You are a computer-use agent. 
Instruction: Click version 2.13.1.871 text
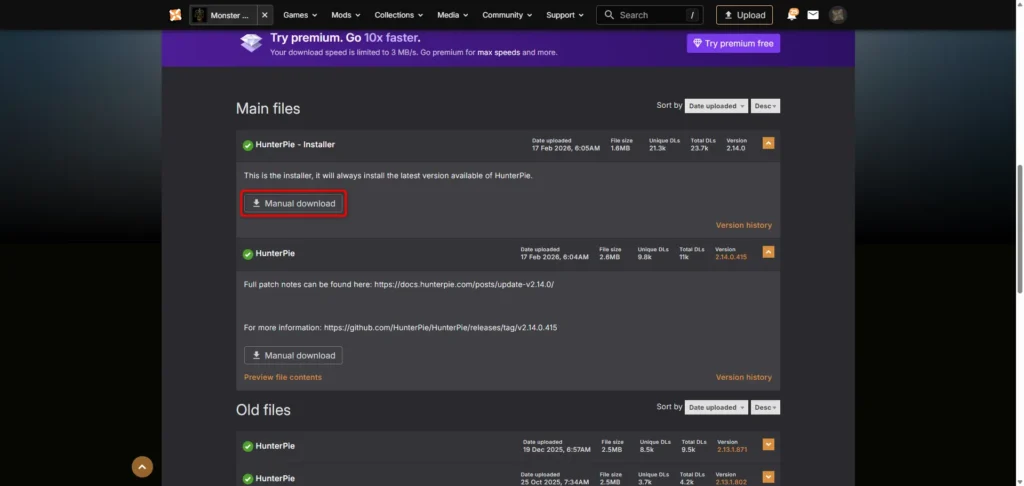point(732,449)
